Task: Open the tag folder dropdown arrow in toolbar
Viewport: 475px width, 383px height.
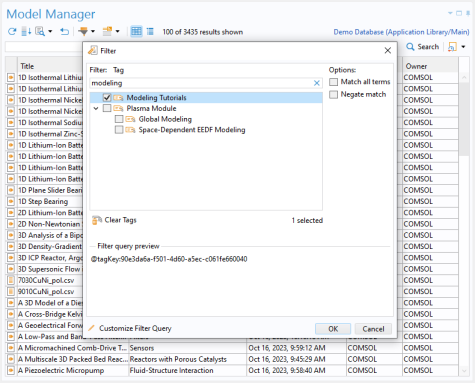Action: coord(117,32)
